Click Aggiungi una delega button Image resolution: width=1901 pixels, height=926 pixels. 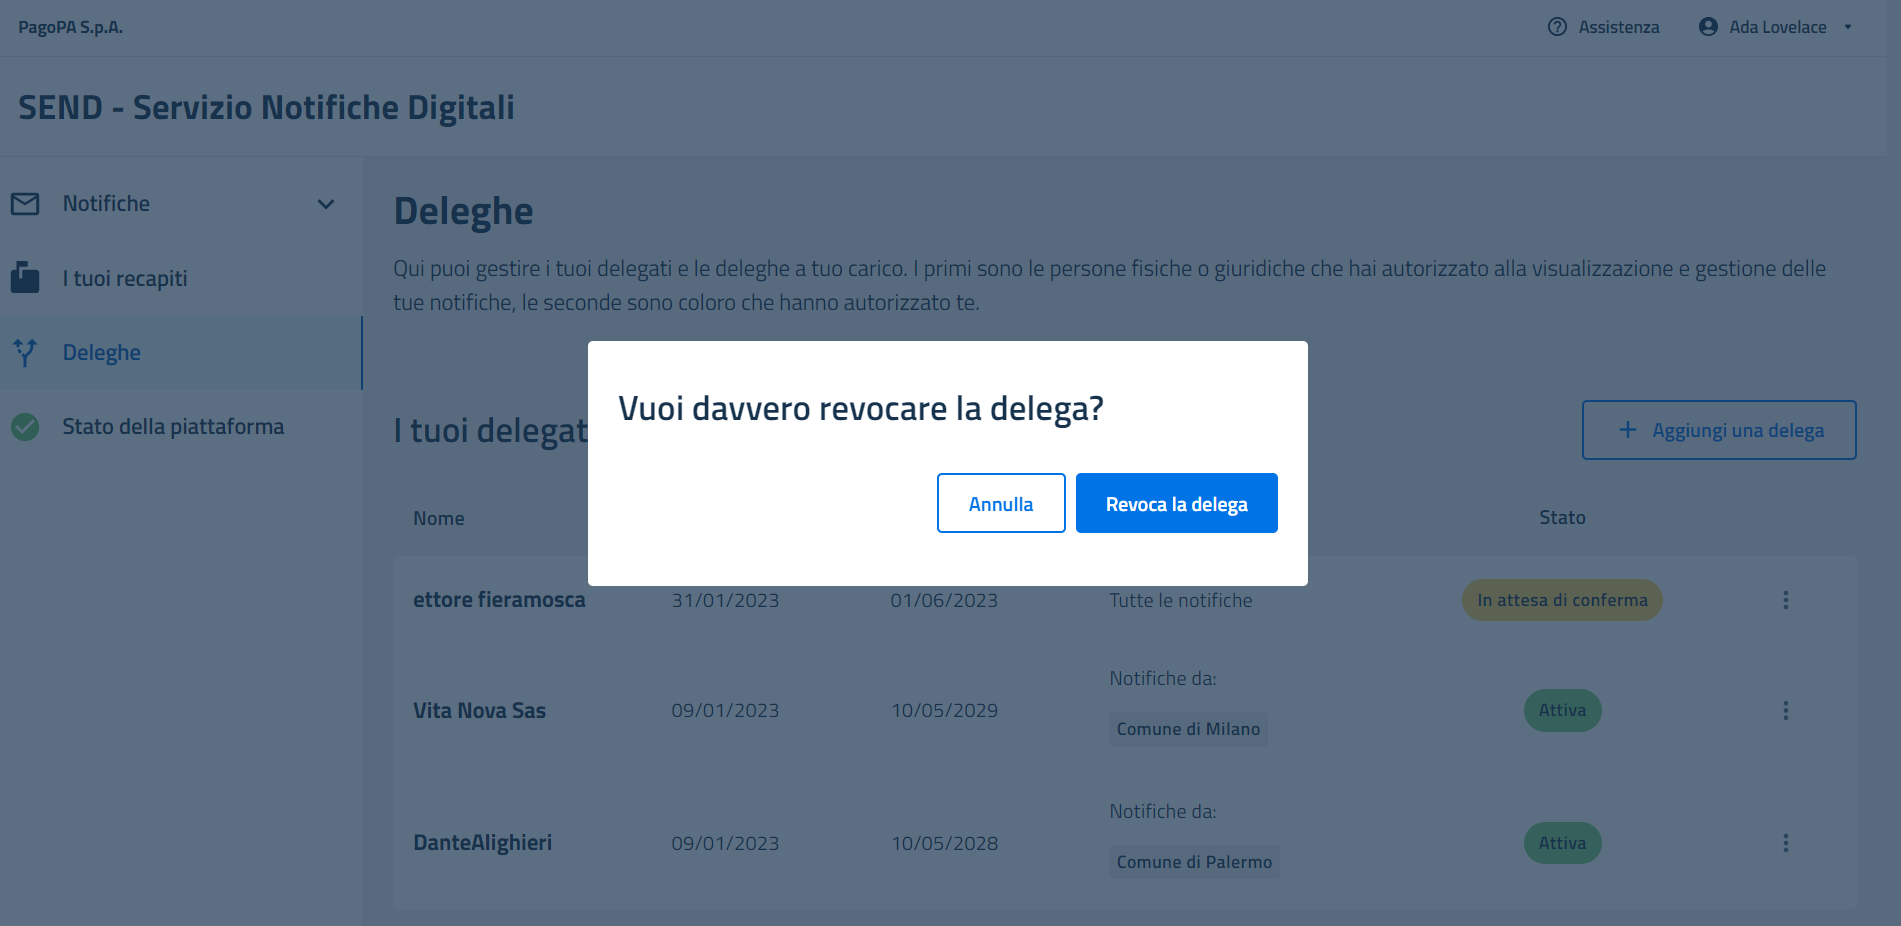(1718, 430)
